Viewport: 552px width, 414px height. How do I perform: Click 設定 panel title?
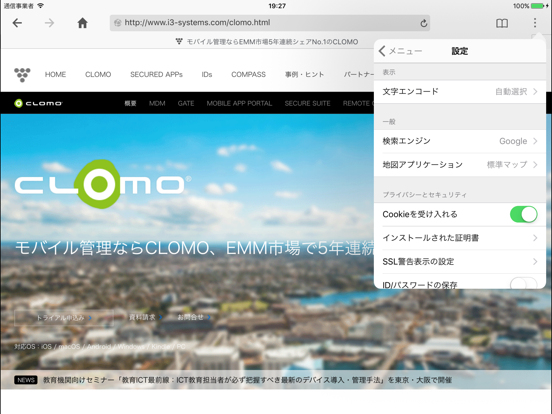pos(460,51)
